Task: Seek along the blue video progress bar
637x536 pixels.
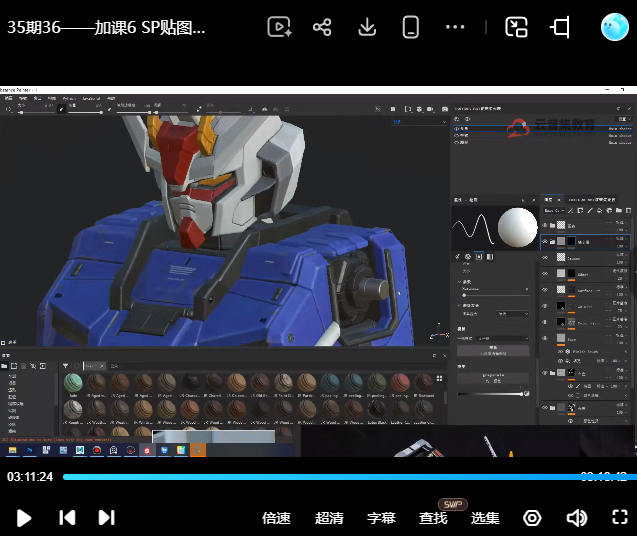Action: pyautogui.click(x=349, y=477)
